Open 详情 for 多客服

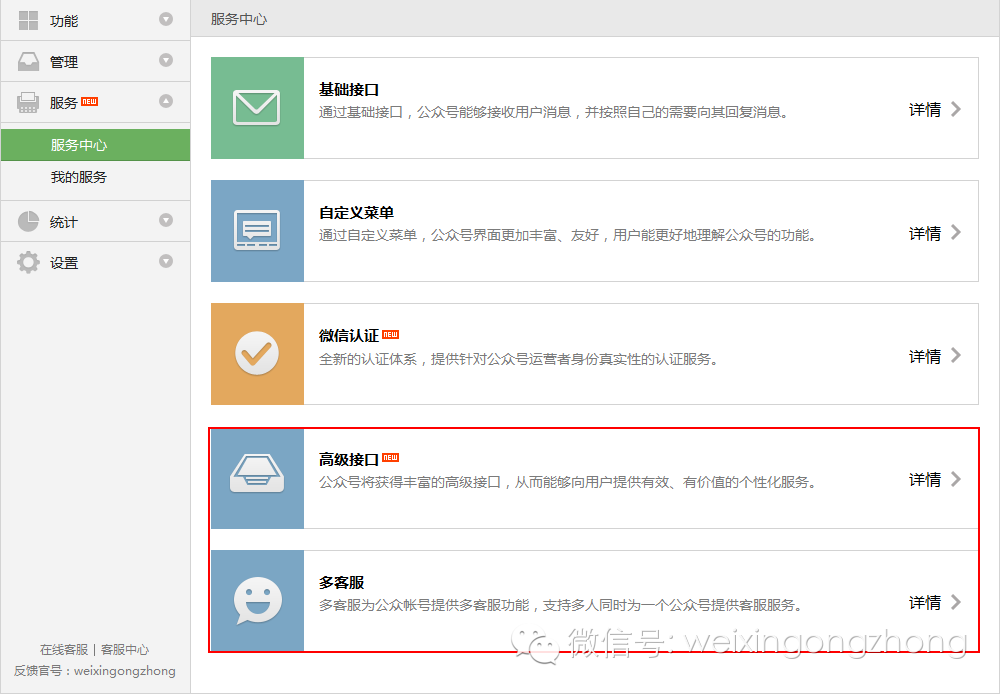pos(925,603)
